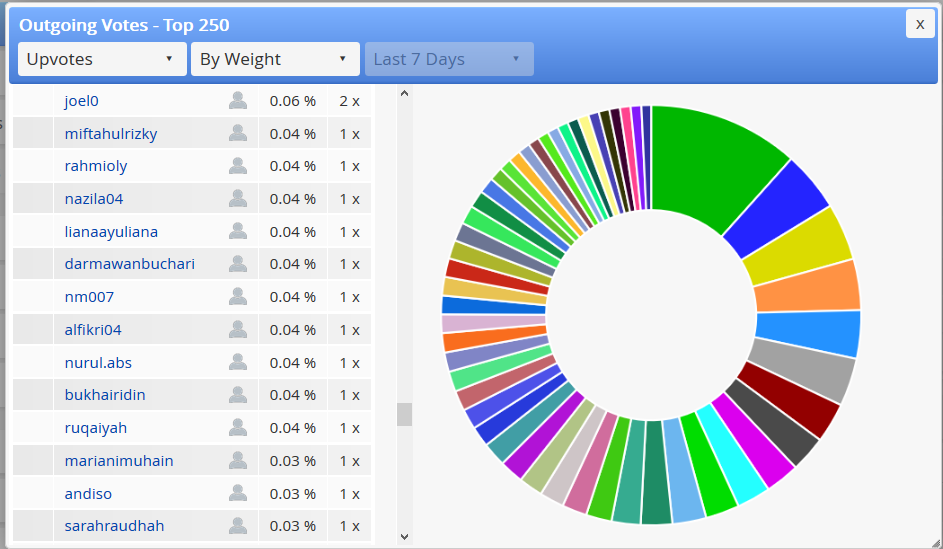
Task: Click the 0.03 % weight of andiso
Action: click(293, 494)
